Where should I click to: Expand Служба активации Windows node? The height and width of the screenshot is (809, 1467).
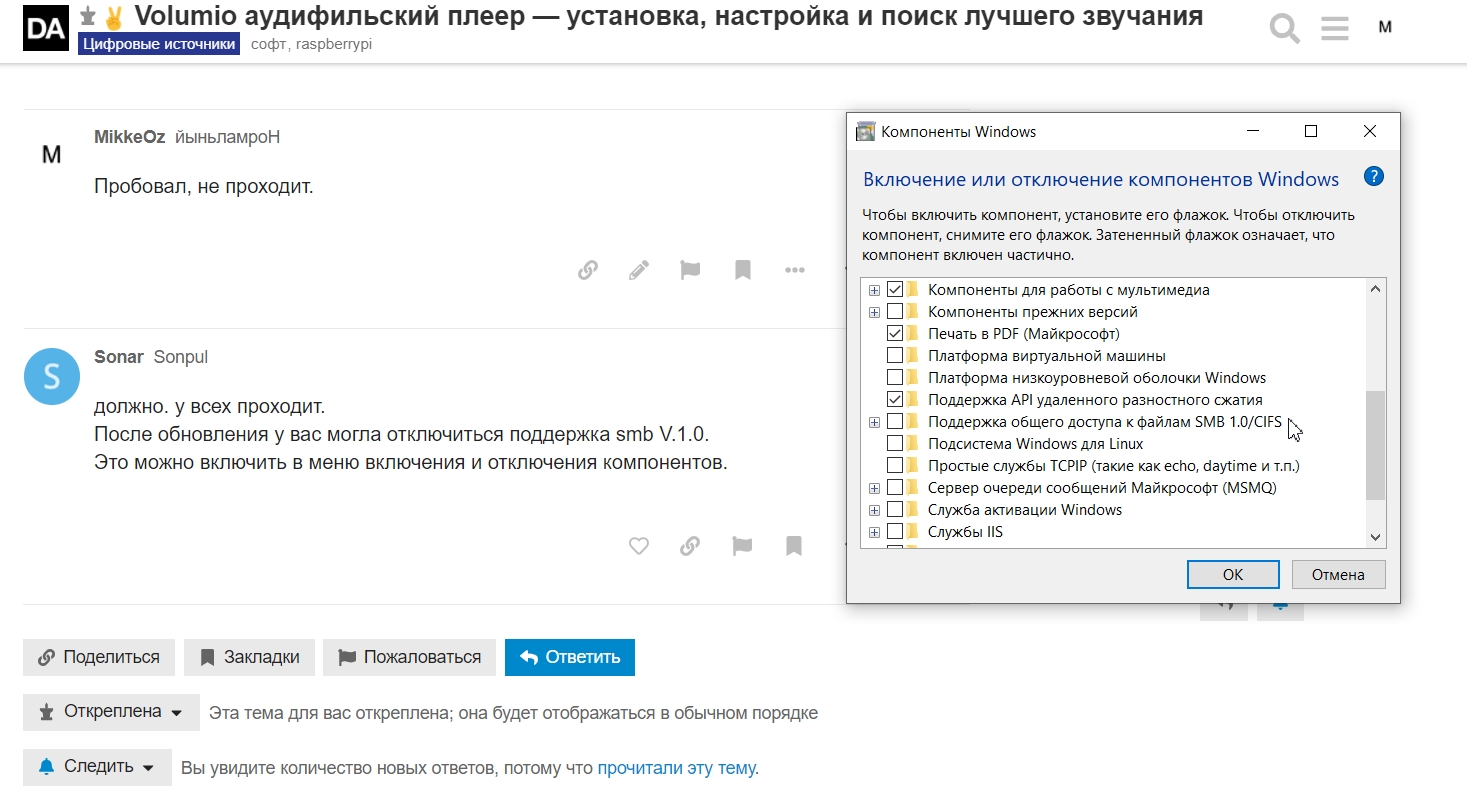(875, 510)
